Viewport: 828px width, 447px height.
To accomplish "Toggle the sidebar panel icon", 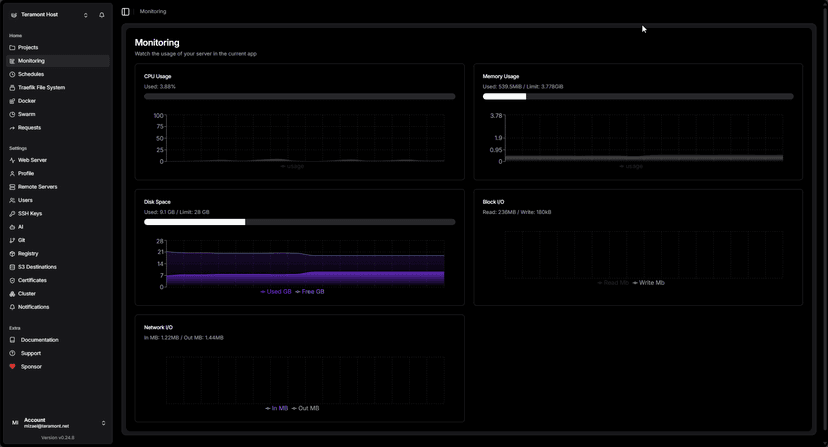I will 125,12.
